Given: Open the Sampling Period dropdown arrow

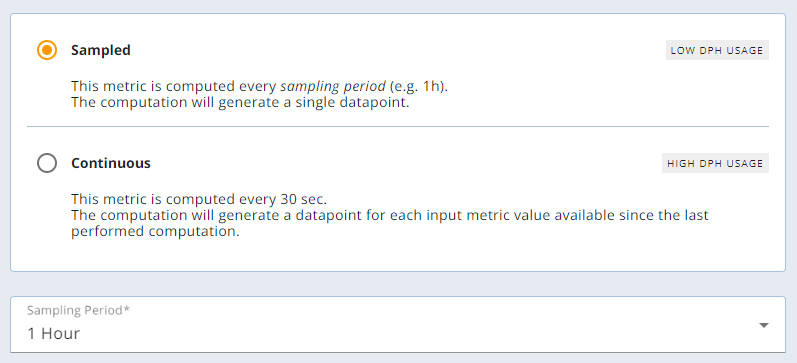Looking at the screenshot, I should point(763,325).
